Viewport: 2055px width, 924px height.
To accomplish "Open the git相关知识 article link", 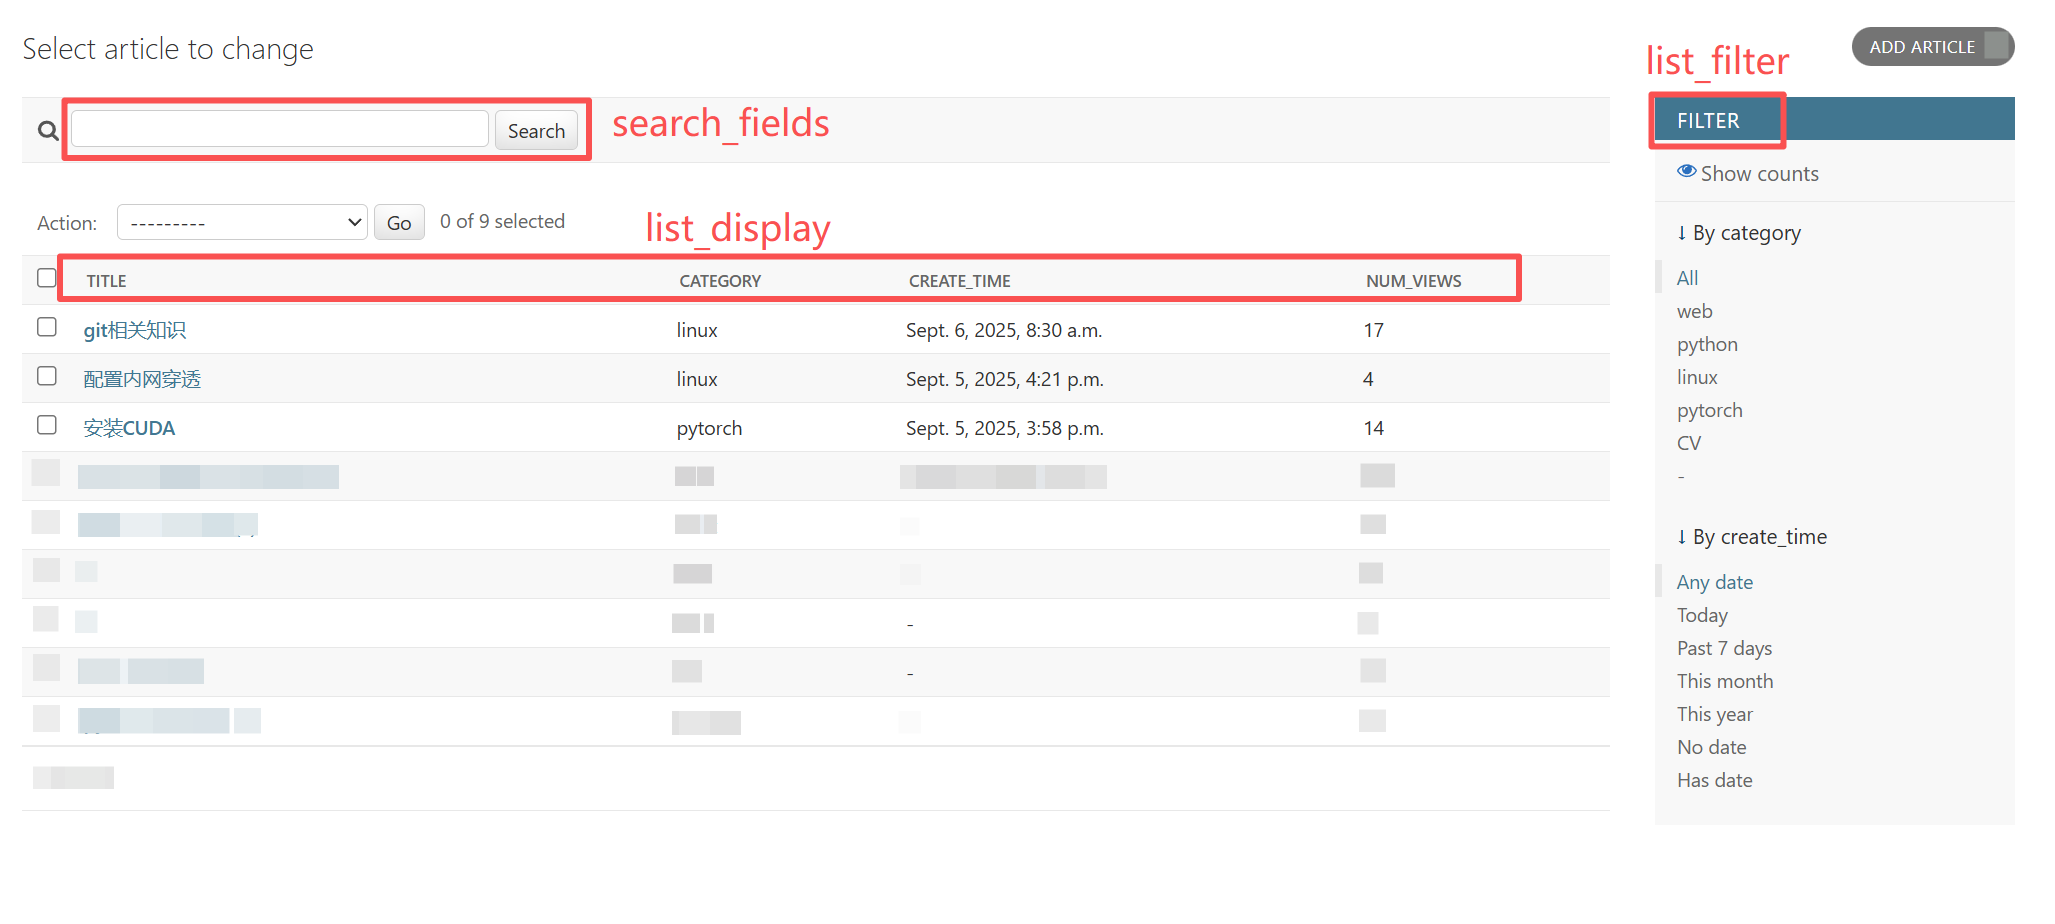I will coord(134,330).
